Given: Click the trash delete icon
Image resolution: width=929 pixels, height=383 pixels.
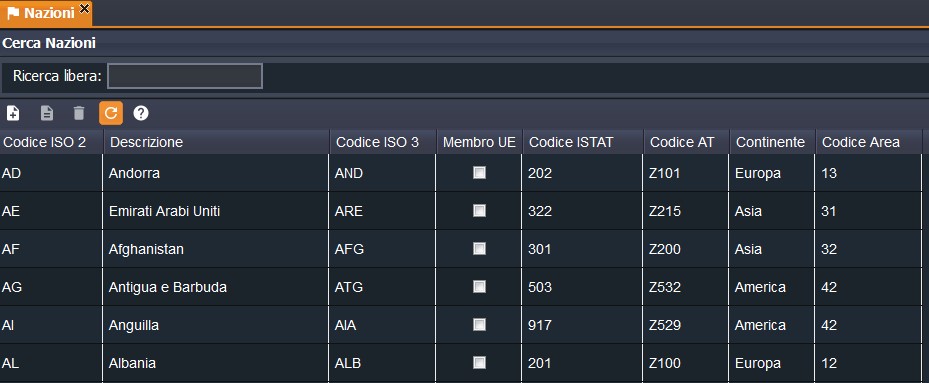Looking at the screenshot, I should click(79, 113).
